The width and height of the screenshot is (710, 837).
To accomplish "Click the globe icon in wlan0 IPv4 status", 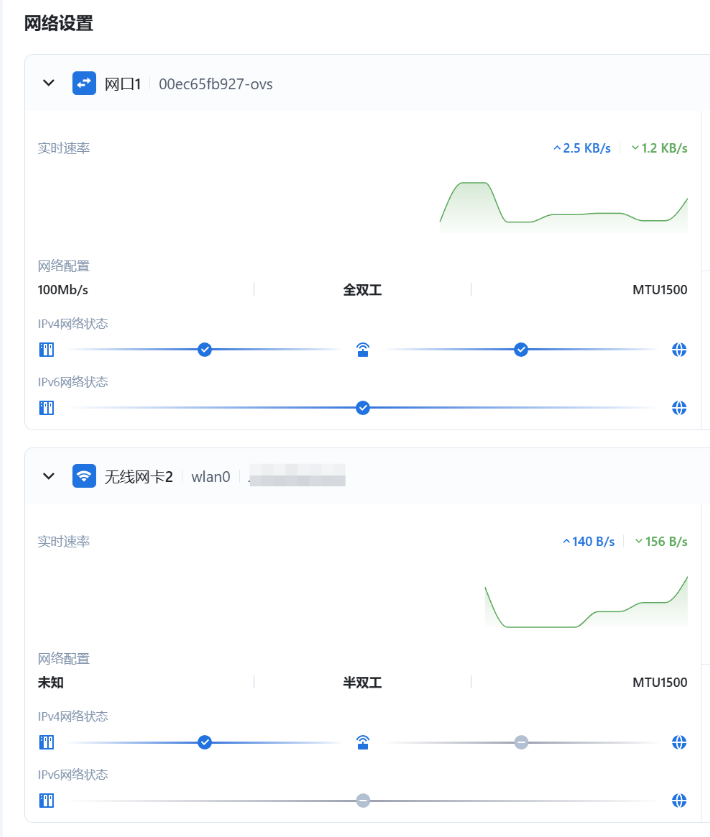I will 679,742.
